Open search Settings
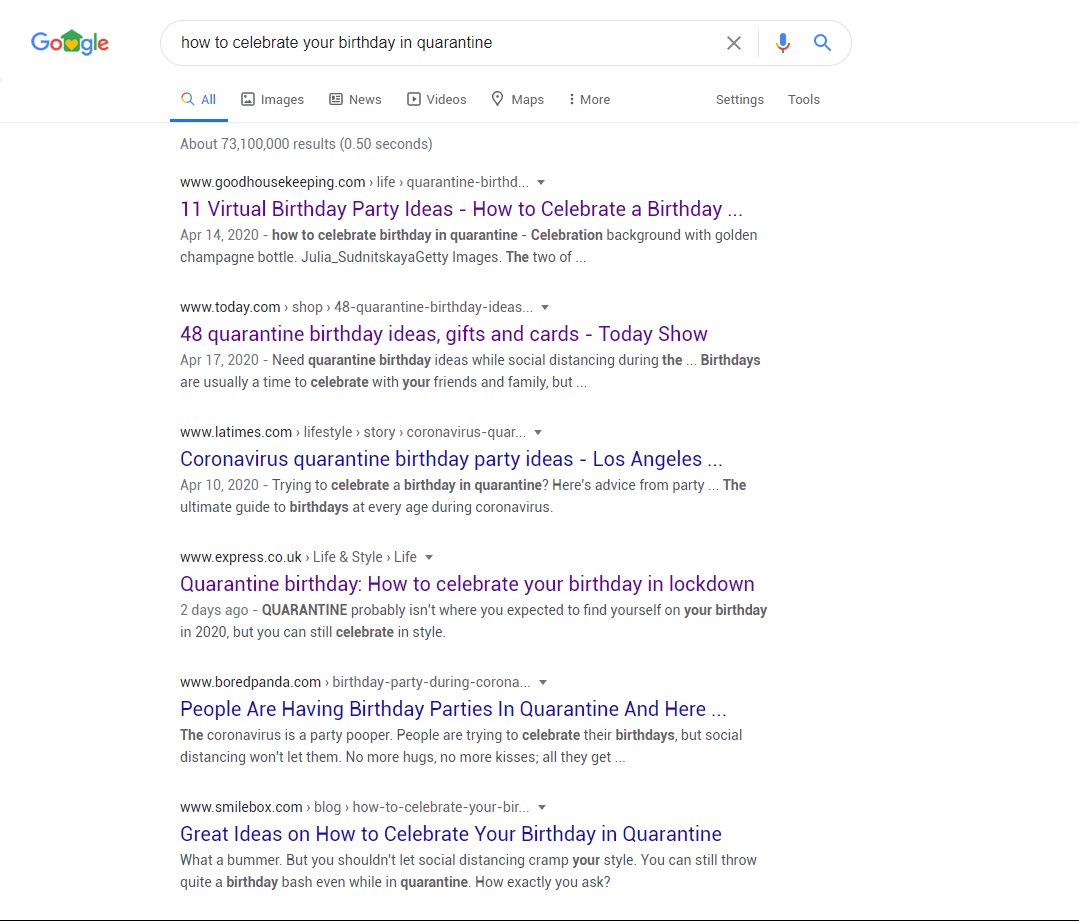The height and width of the screenshot is (921, 1079). pos(740,99)
